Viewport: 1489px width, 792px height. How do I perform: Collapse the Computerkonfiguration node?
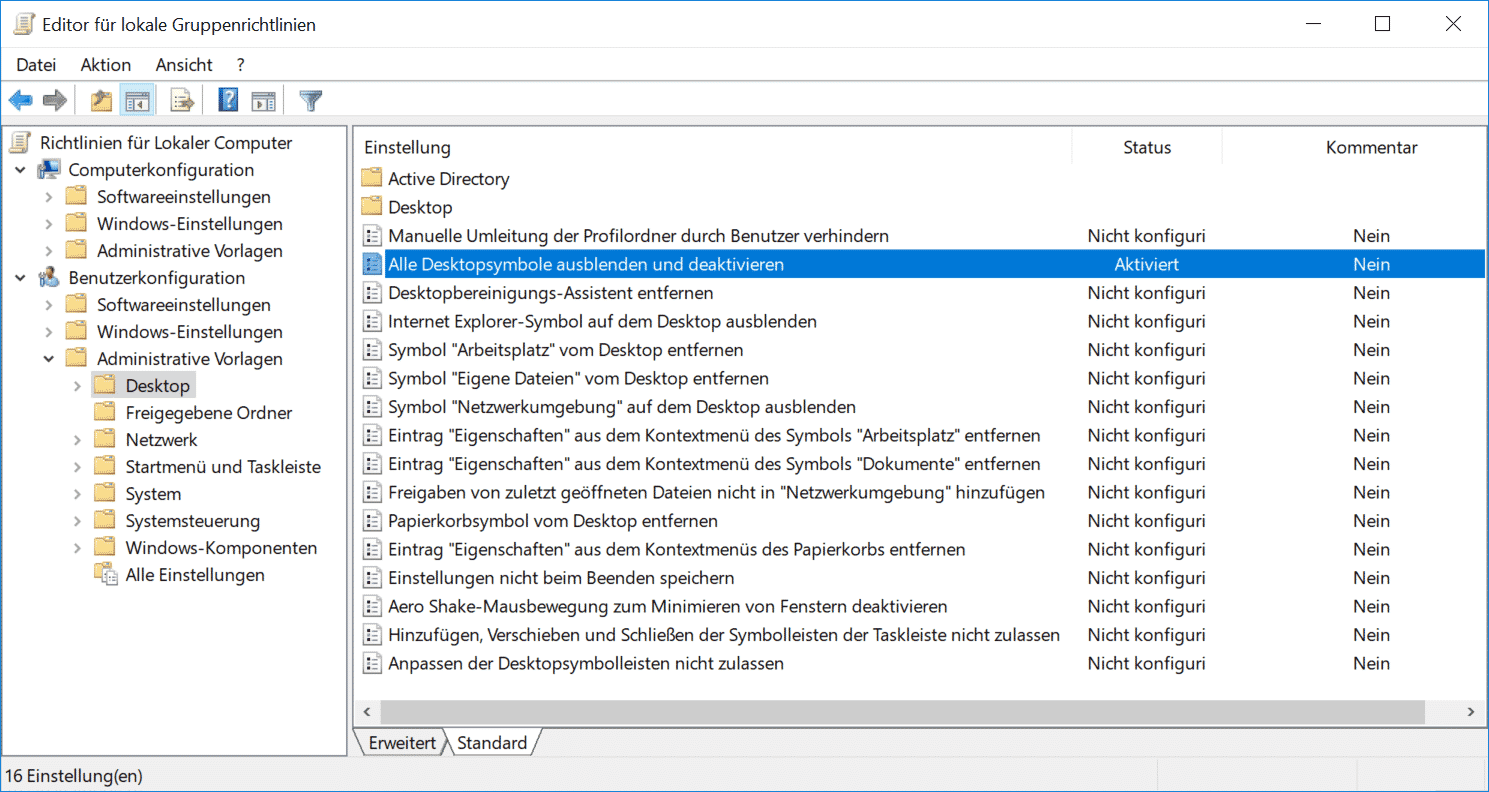pos(21,170)
